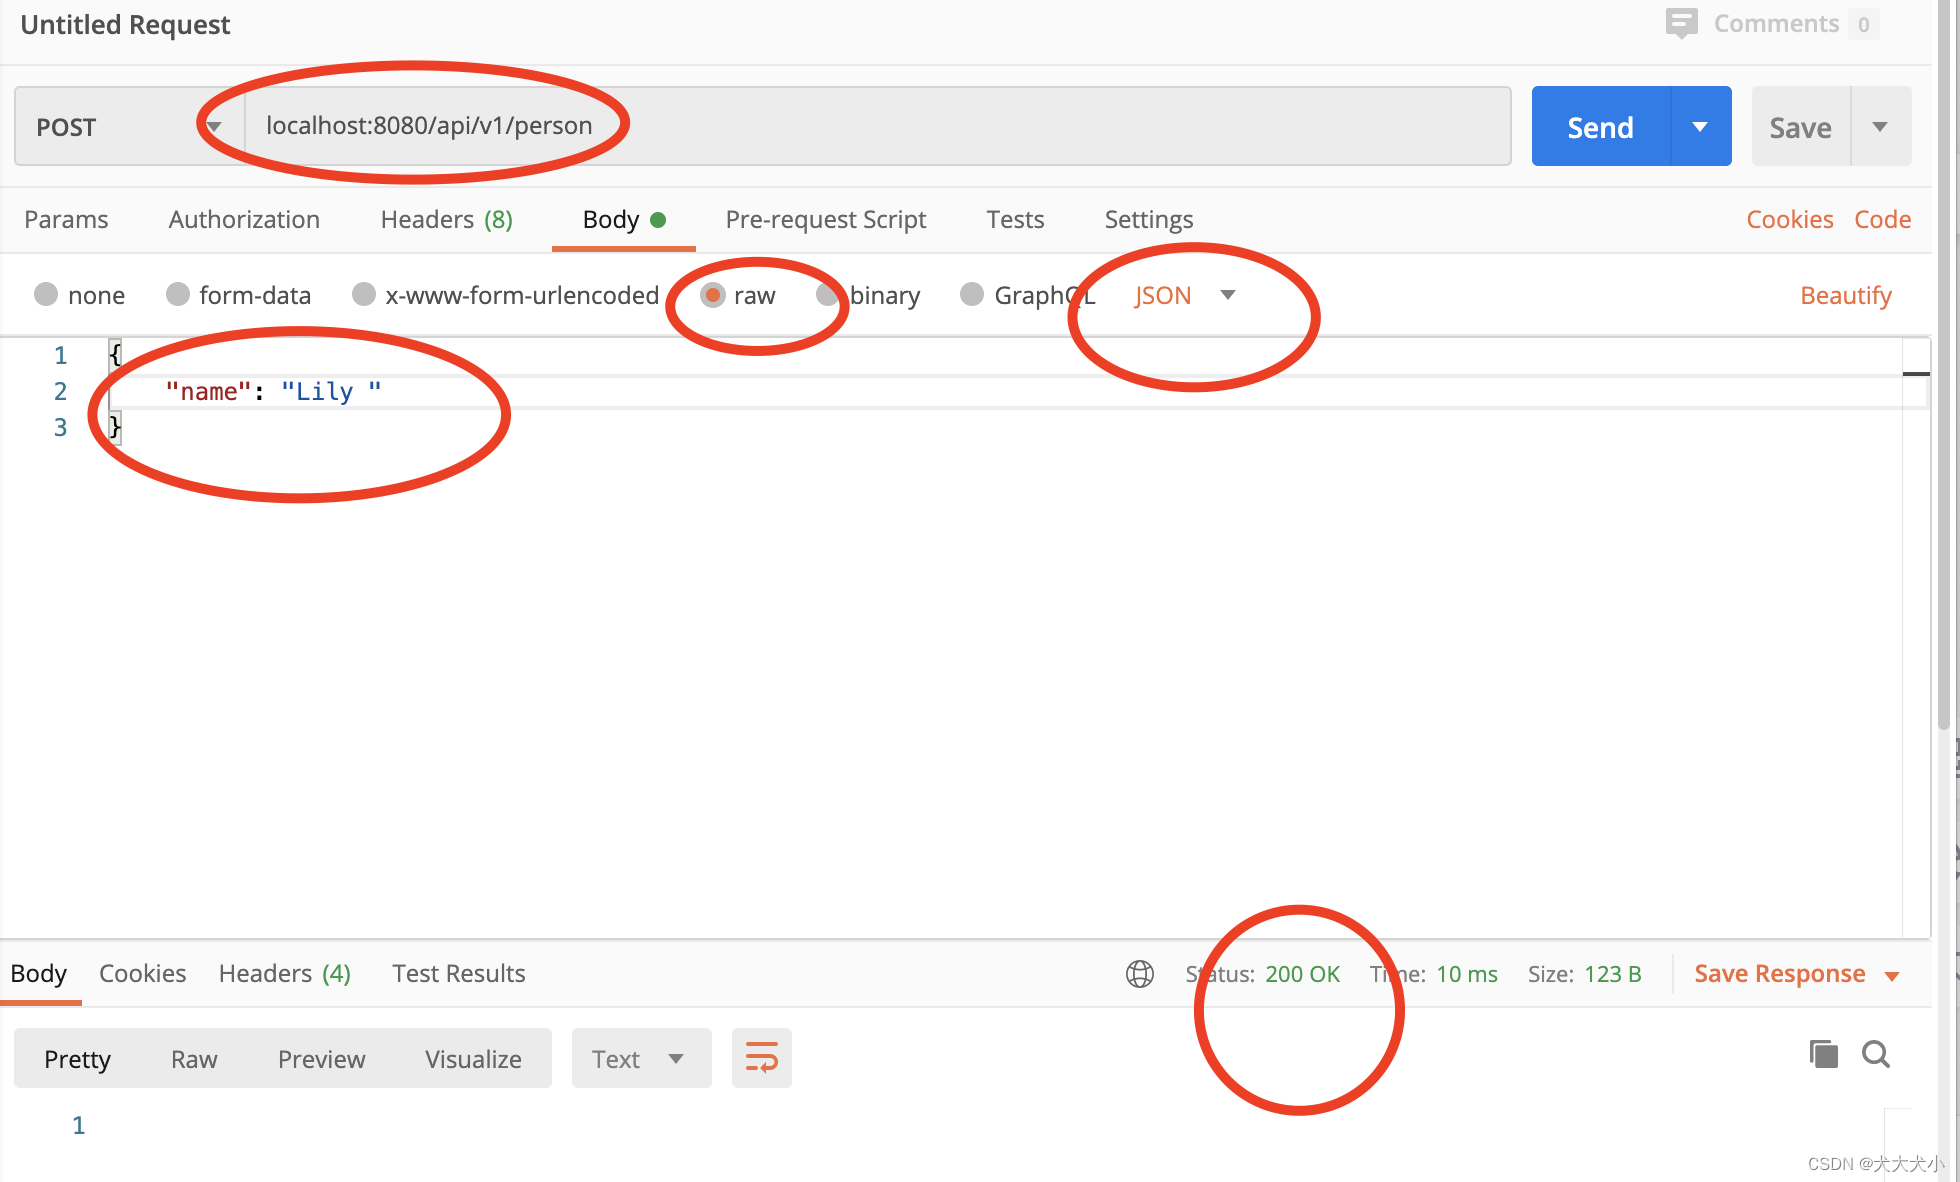Click into the request URL field
This screenshot has width=1960, height=1182.
pyautogui.click(x=870, y=126)
